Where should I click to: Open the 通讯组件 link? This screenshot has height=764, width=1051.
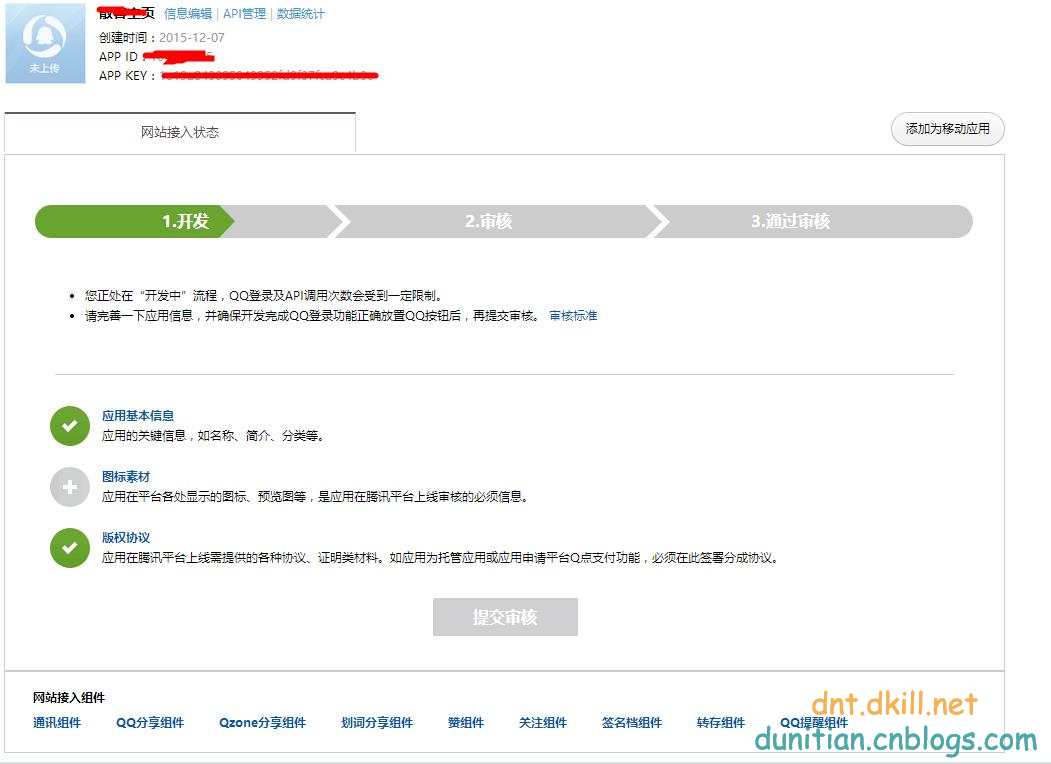tap(57, 722)
